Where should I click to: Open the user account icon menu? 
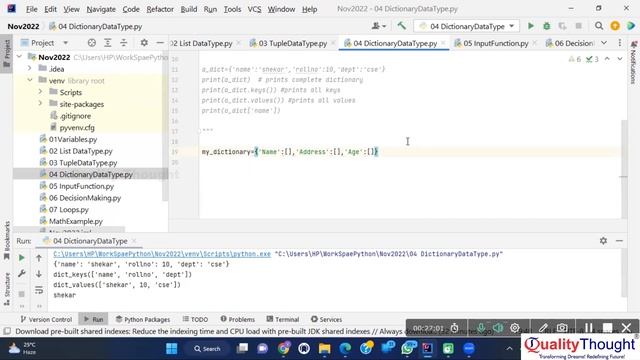point(378,26)
